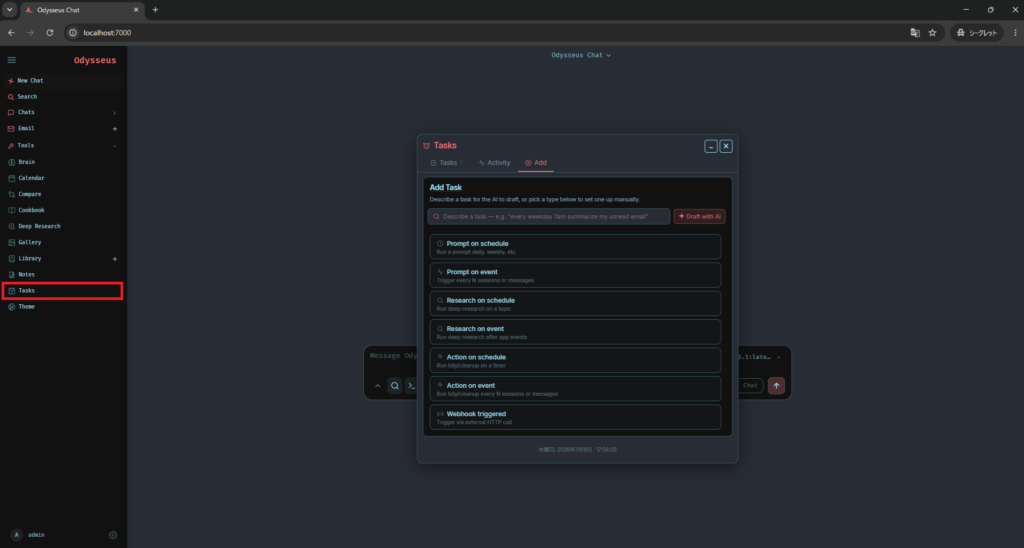Click the send arrow button
1024x548 pixels.
tap(776, 385)
